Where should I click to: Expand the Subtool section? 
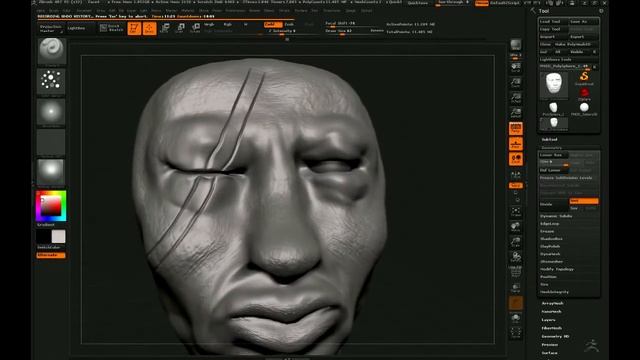point(549,140)
